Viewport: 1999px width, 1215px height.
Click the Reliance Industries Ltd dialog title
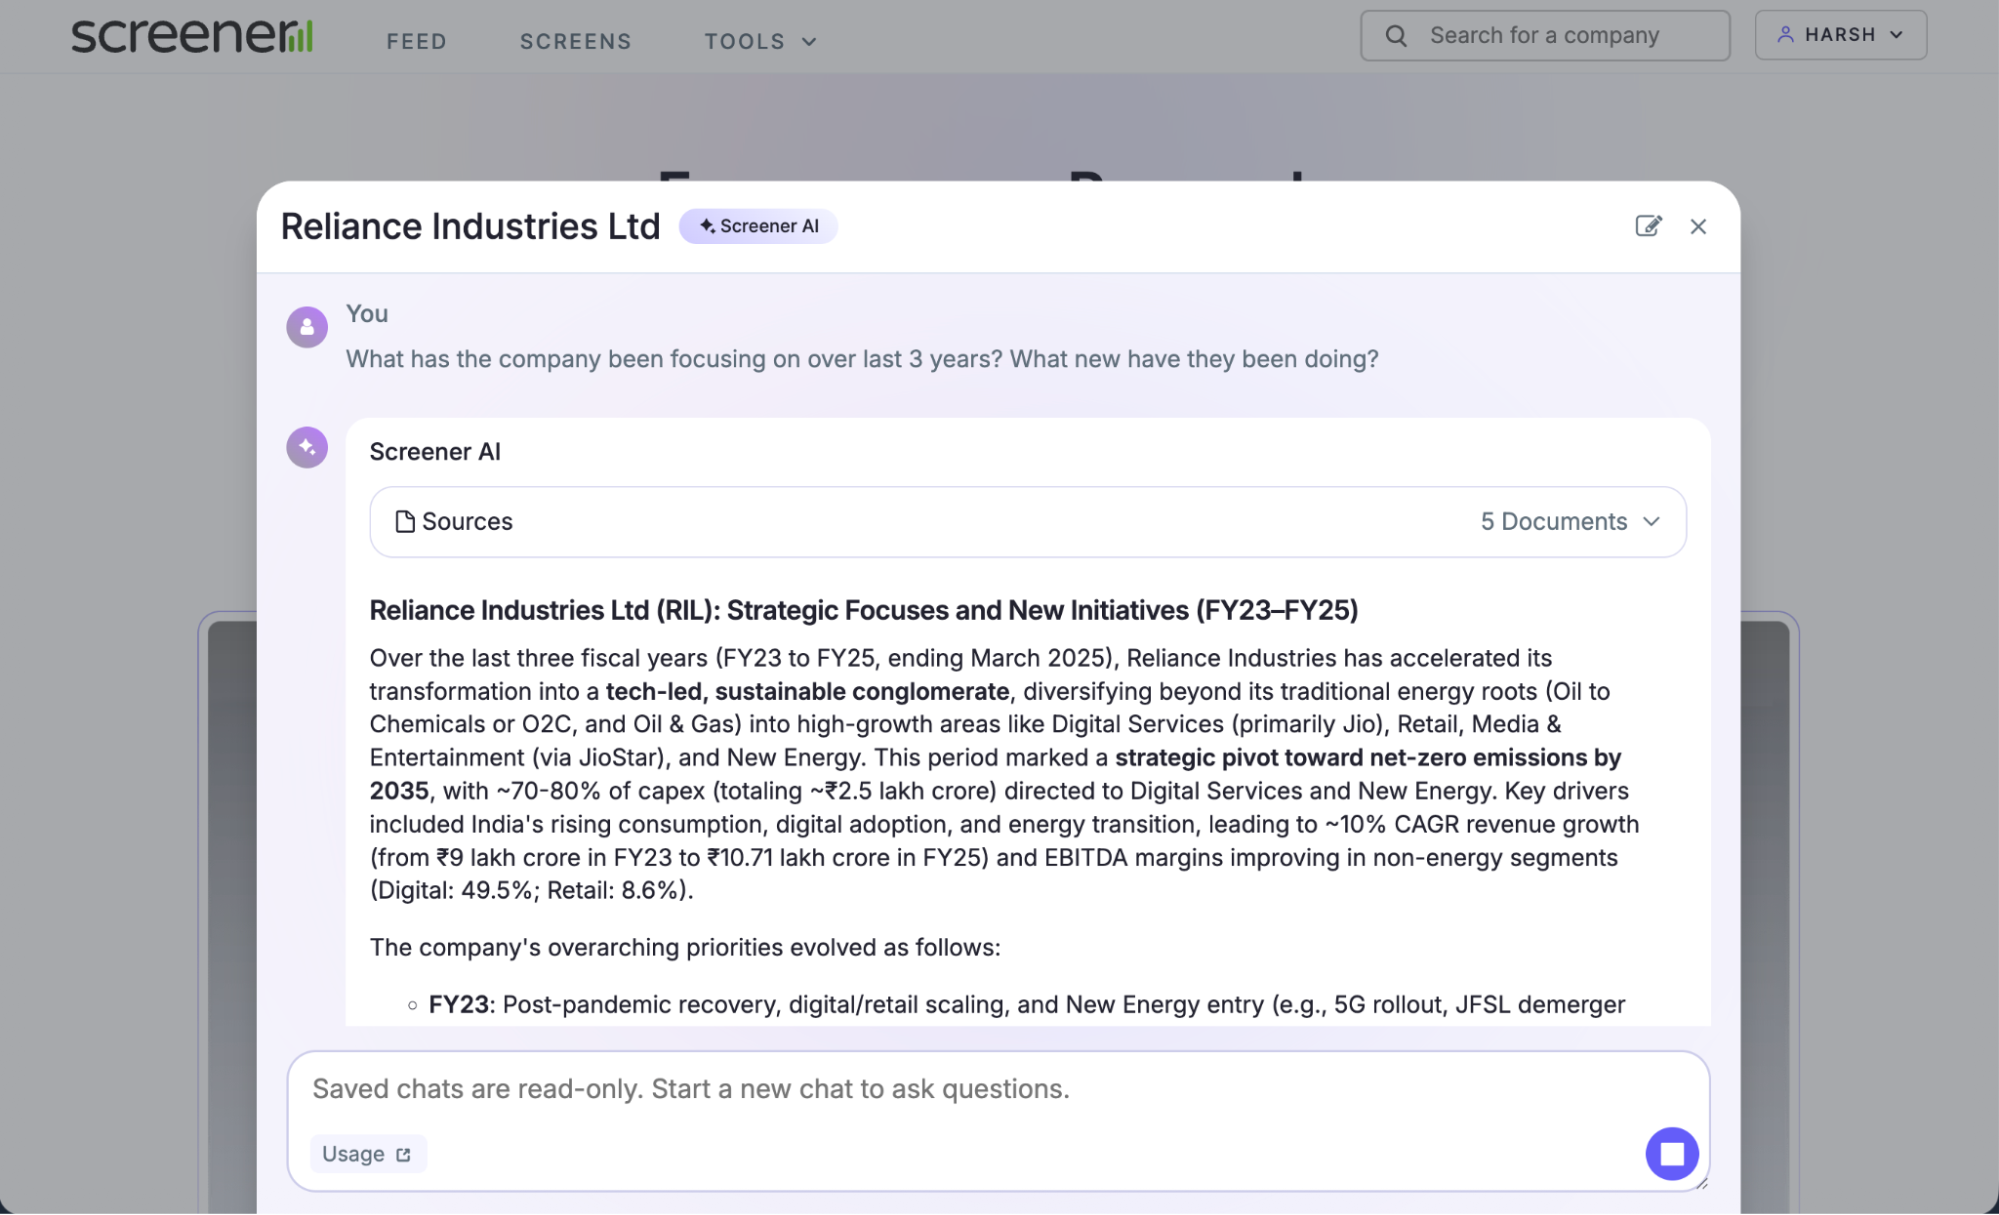click(x=470, y=227)
